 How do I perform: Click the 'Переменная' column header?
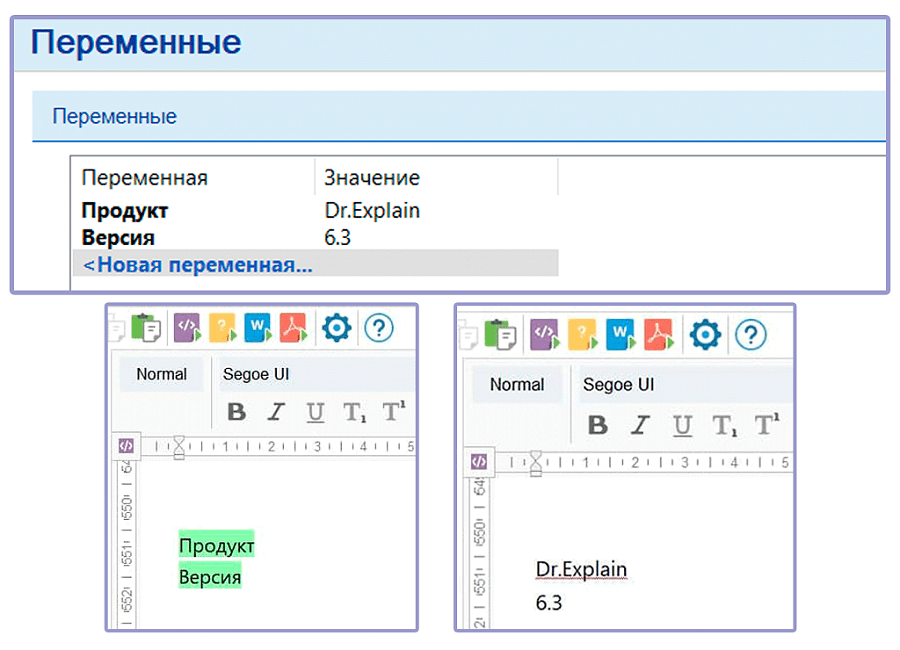pos(145,177)
